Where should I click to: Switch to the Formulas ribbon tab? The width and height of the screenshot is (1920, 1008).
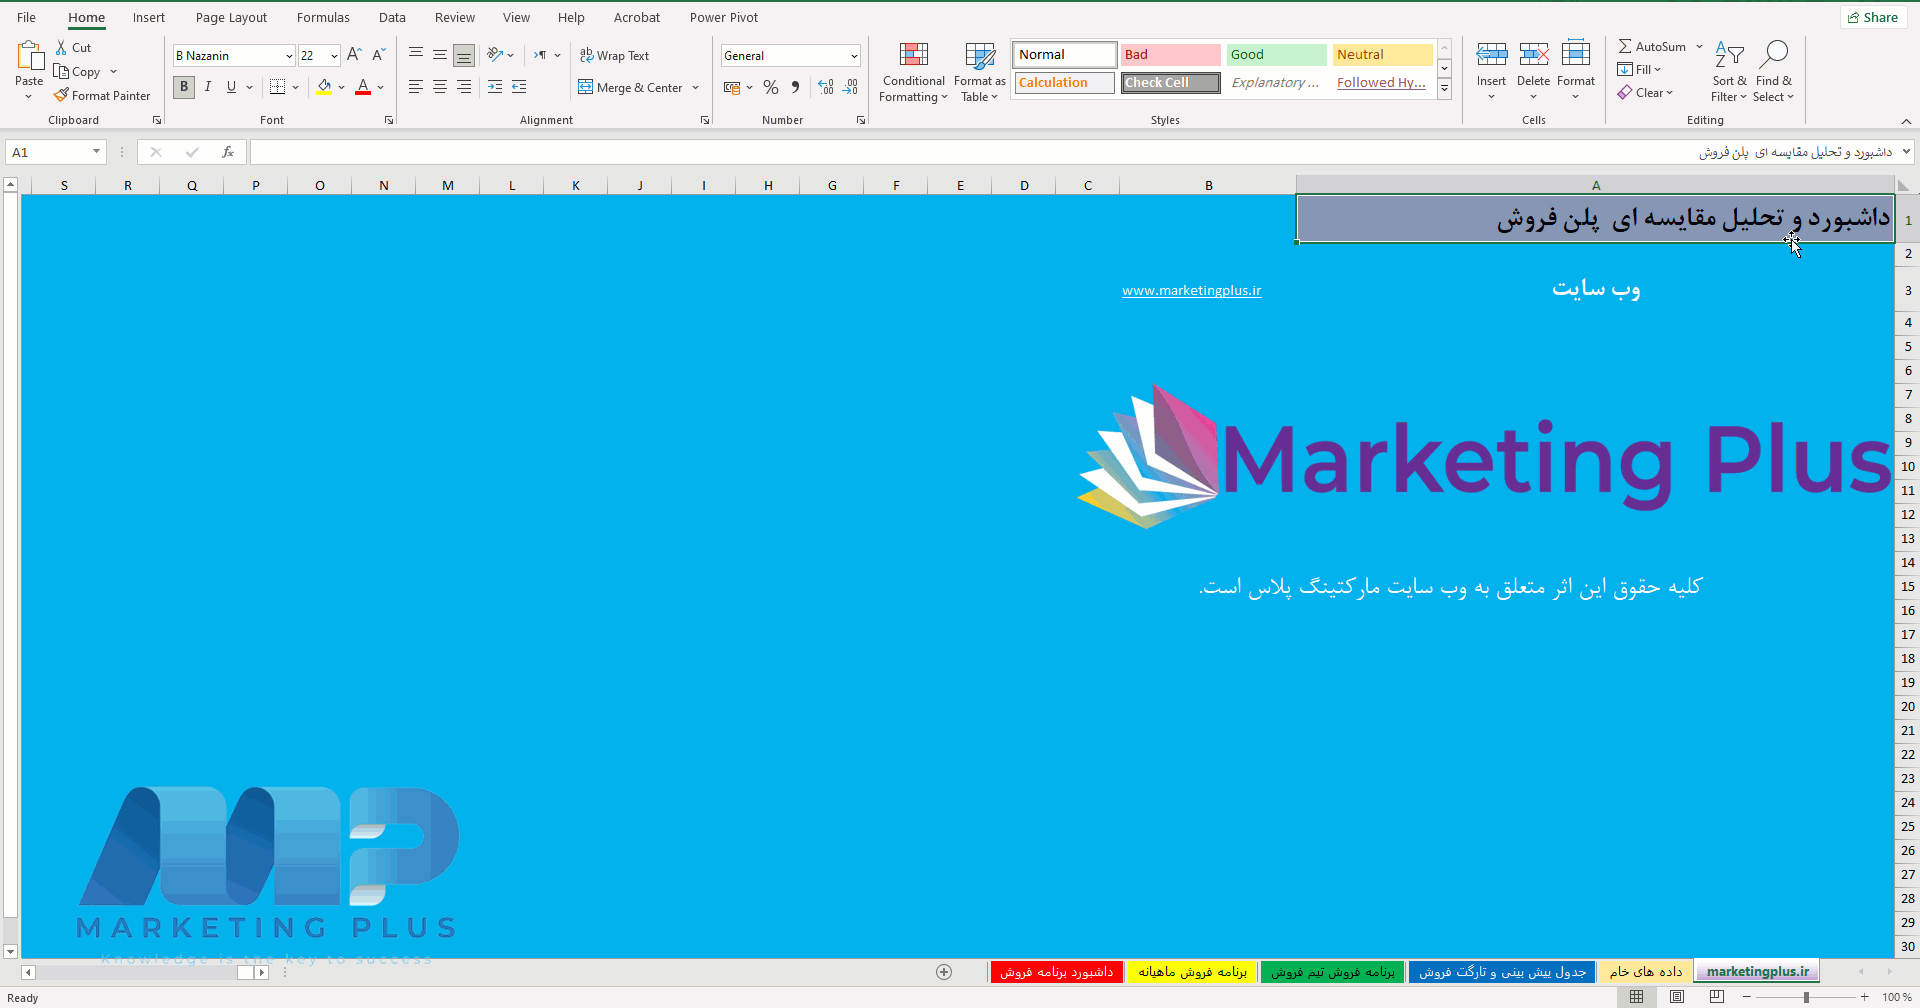[322, 17]
